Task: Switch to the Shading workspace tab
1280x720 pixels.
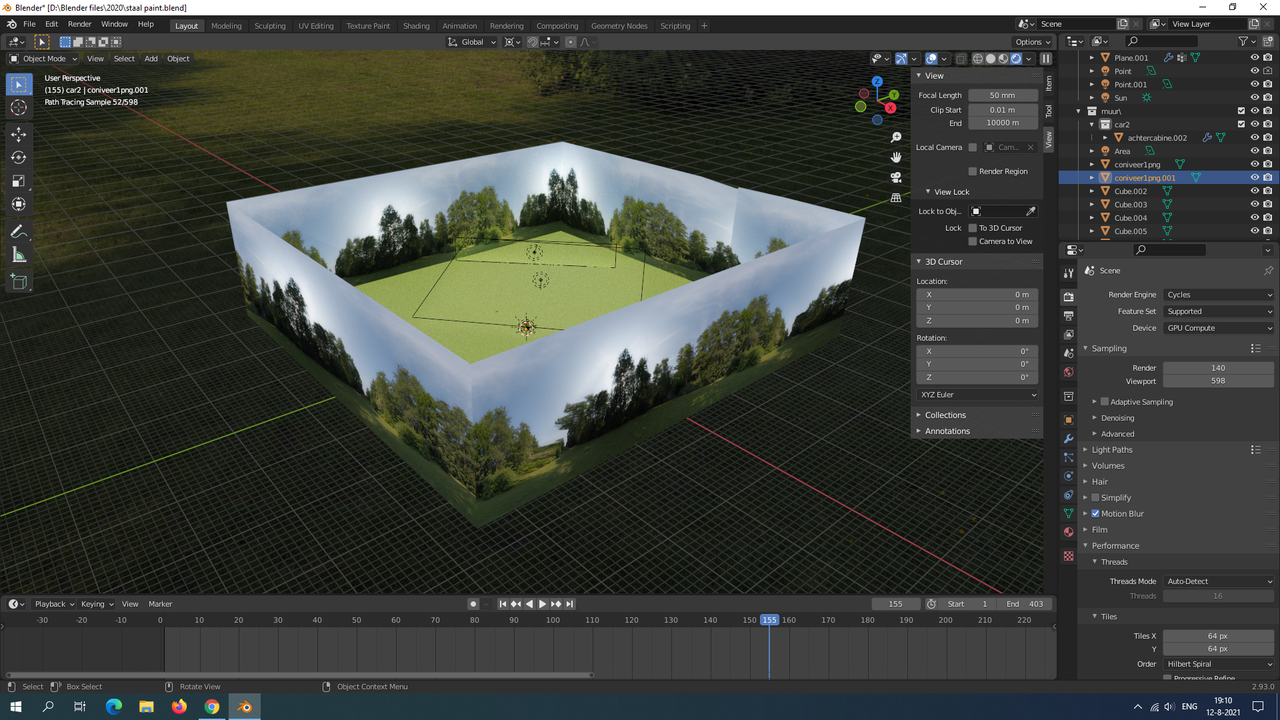Action: tap(416, 26)
